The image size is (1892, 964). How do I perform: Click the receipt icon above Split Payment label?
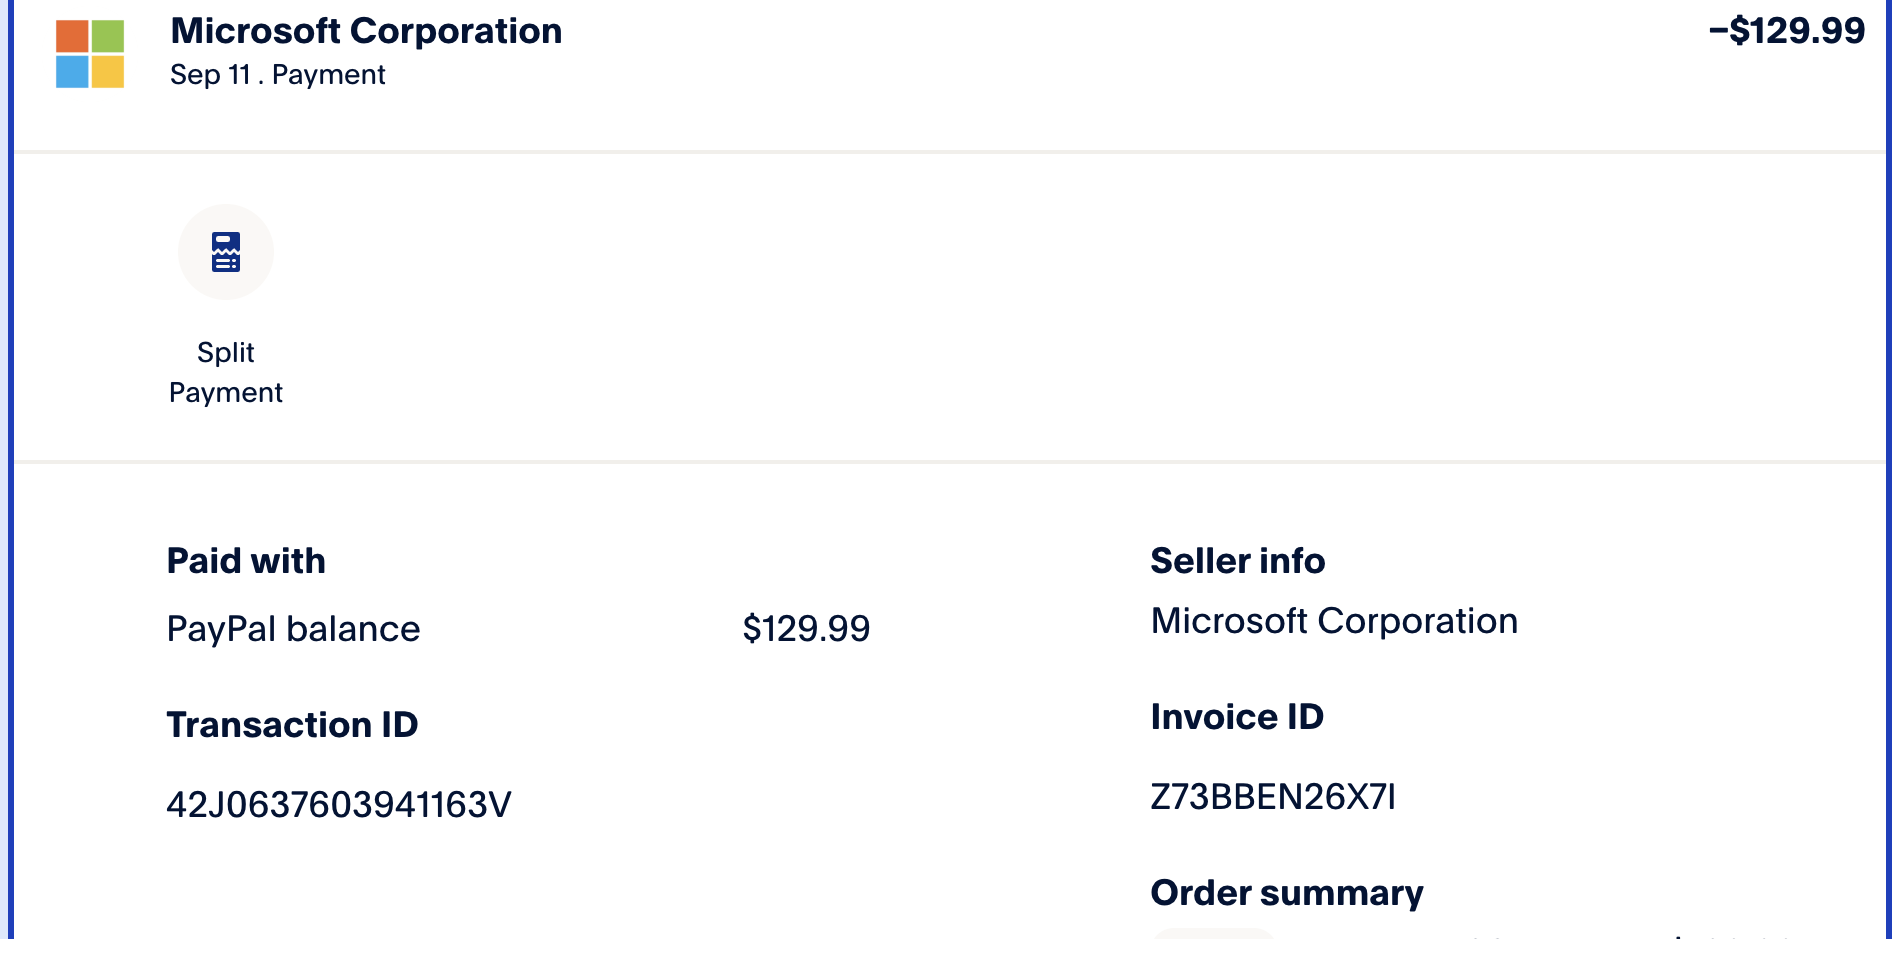(x=225, y=252)
